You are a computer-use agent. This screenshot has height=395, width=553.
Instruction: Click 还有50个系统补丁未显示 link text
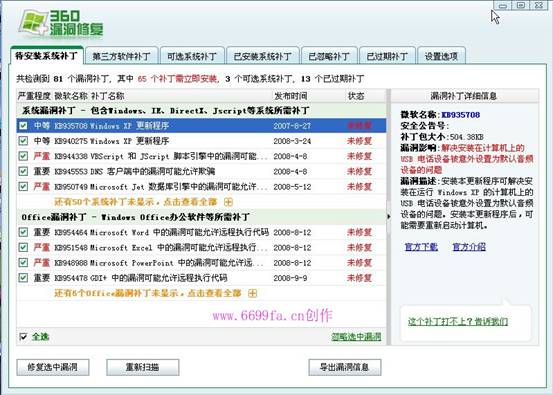point(135,202)
